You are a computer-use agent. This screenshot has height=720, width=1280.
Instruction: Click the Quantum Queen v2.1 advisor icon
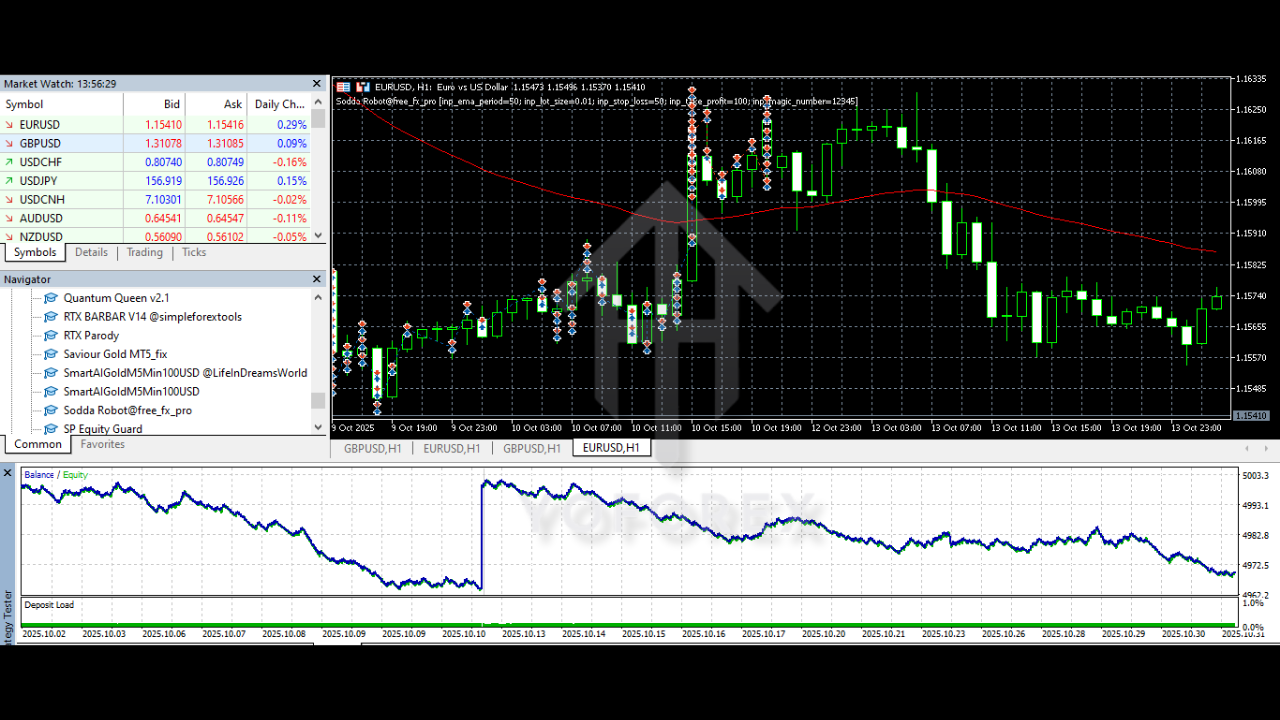pos(51,298)
